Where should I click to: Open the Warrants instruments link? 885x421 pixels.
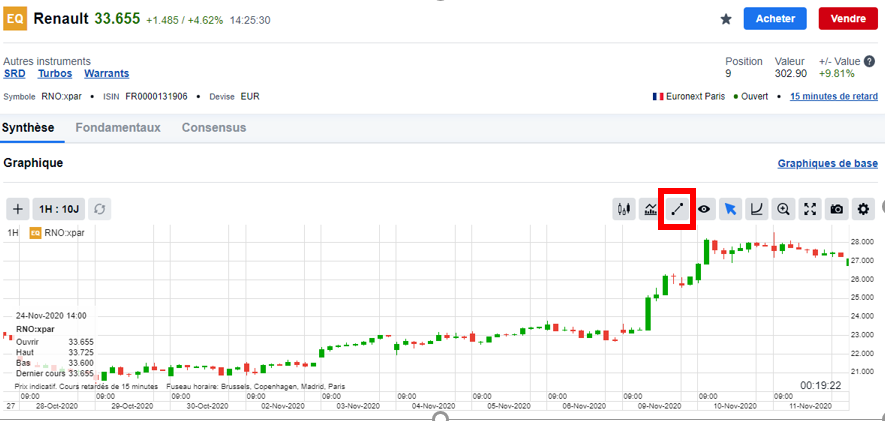(107, 73)
